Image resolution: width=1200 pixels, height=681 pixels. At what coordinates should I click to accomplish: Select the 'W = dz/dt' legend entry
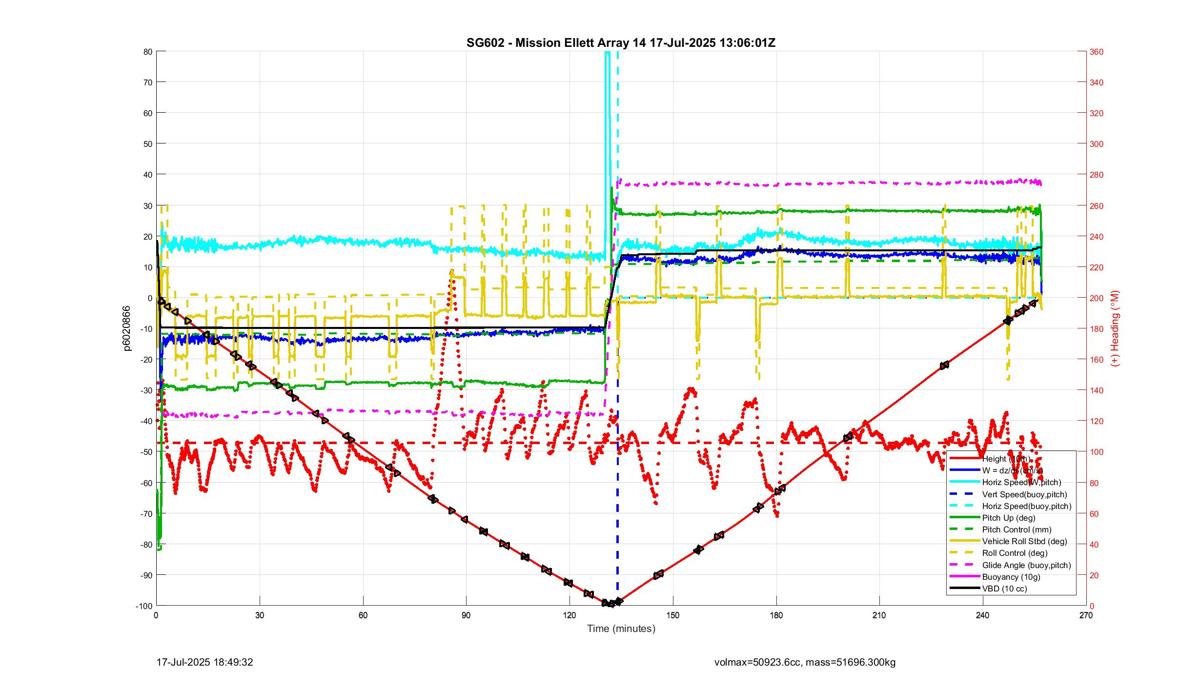tap(1011, 470)
